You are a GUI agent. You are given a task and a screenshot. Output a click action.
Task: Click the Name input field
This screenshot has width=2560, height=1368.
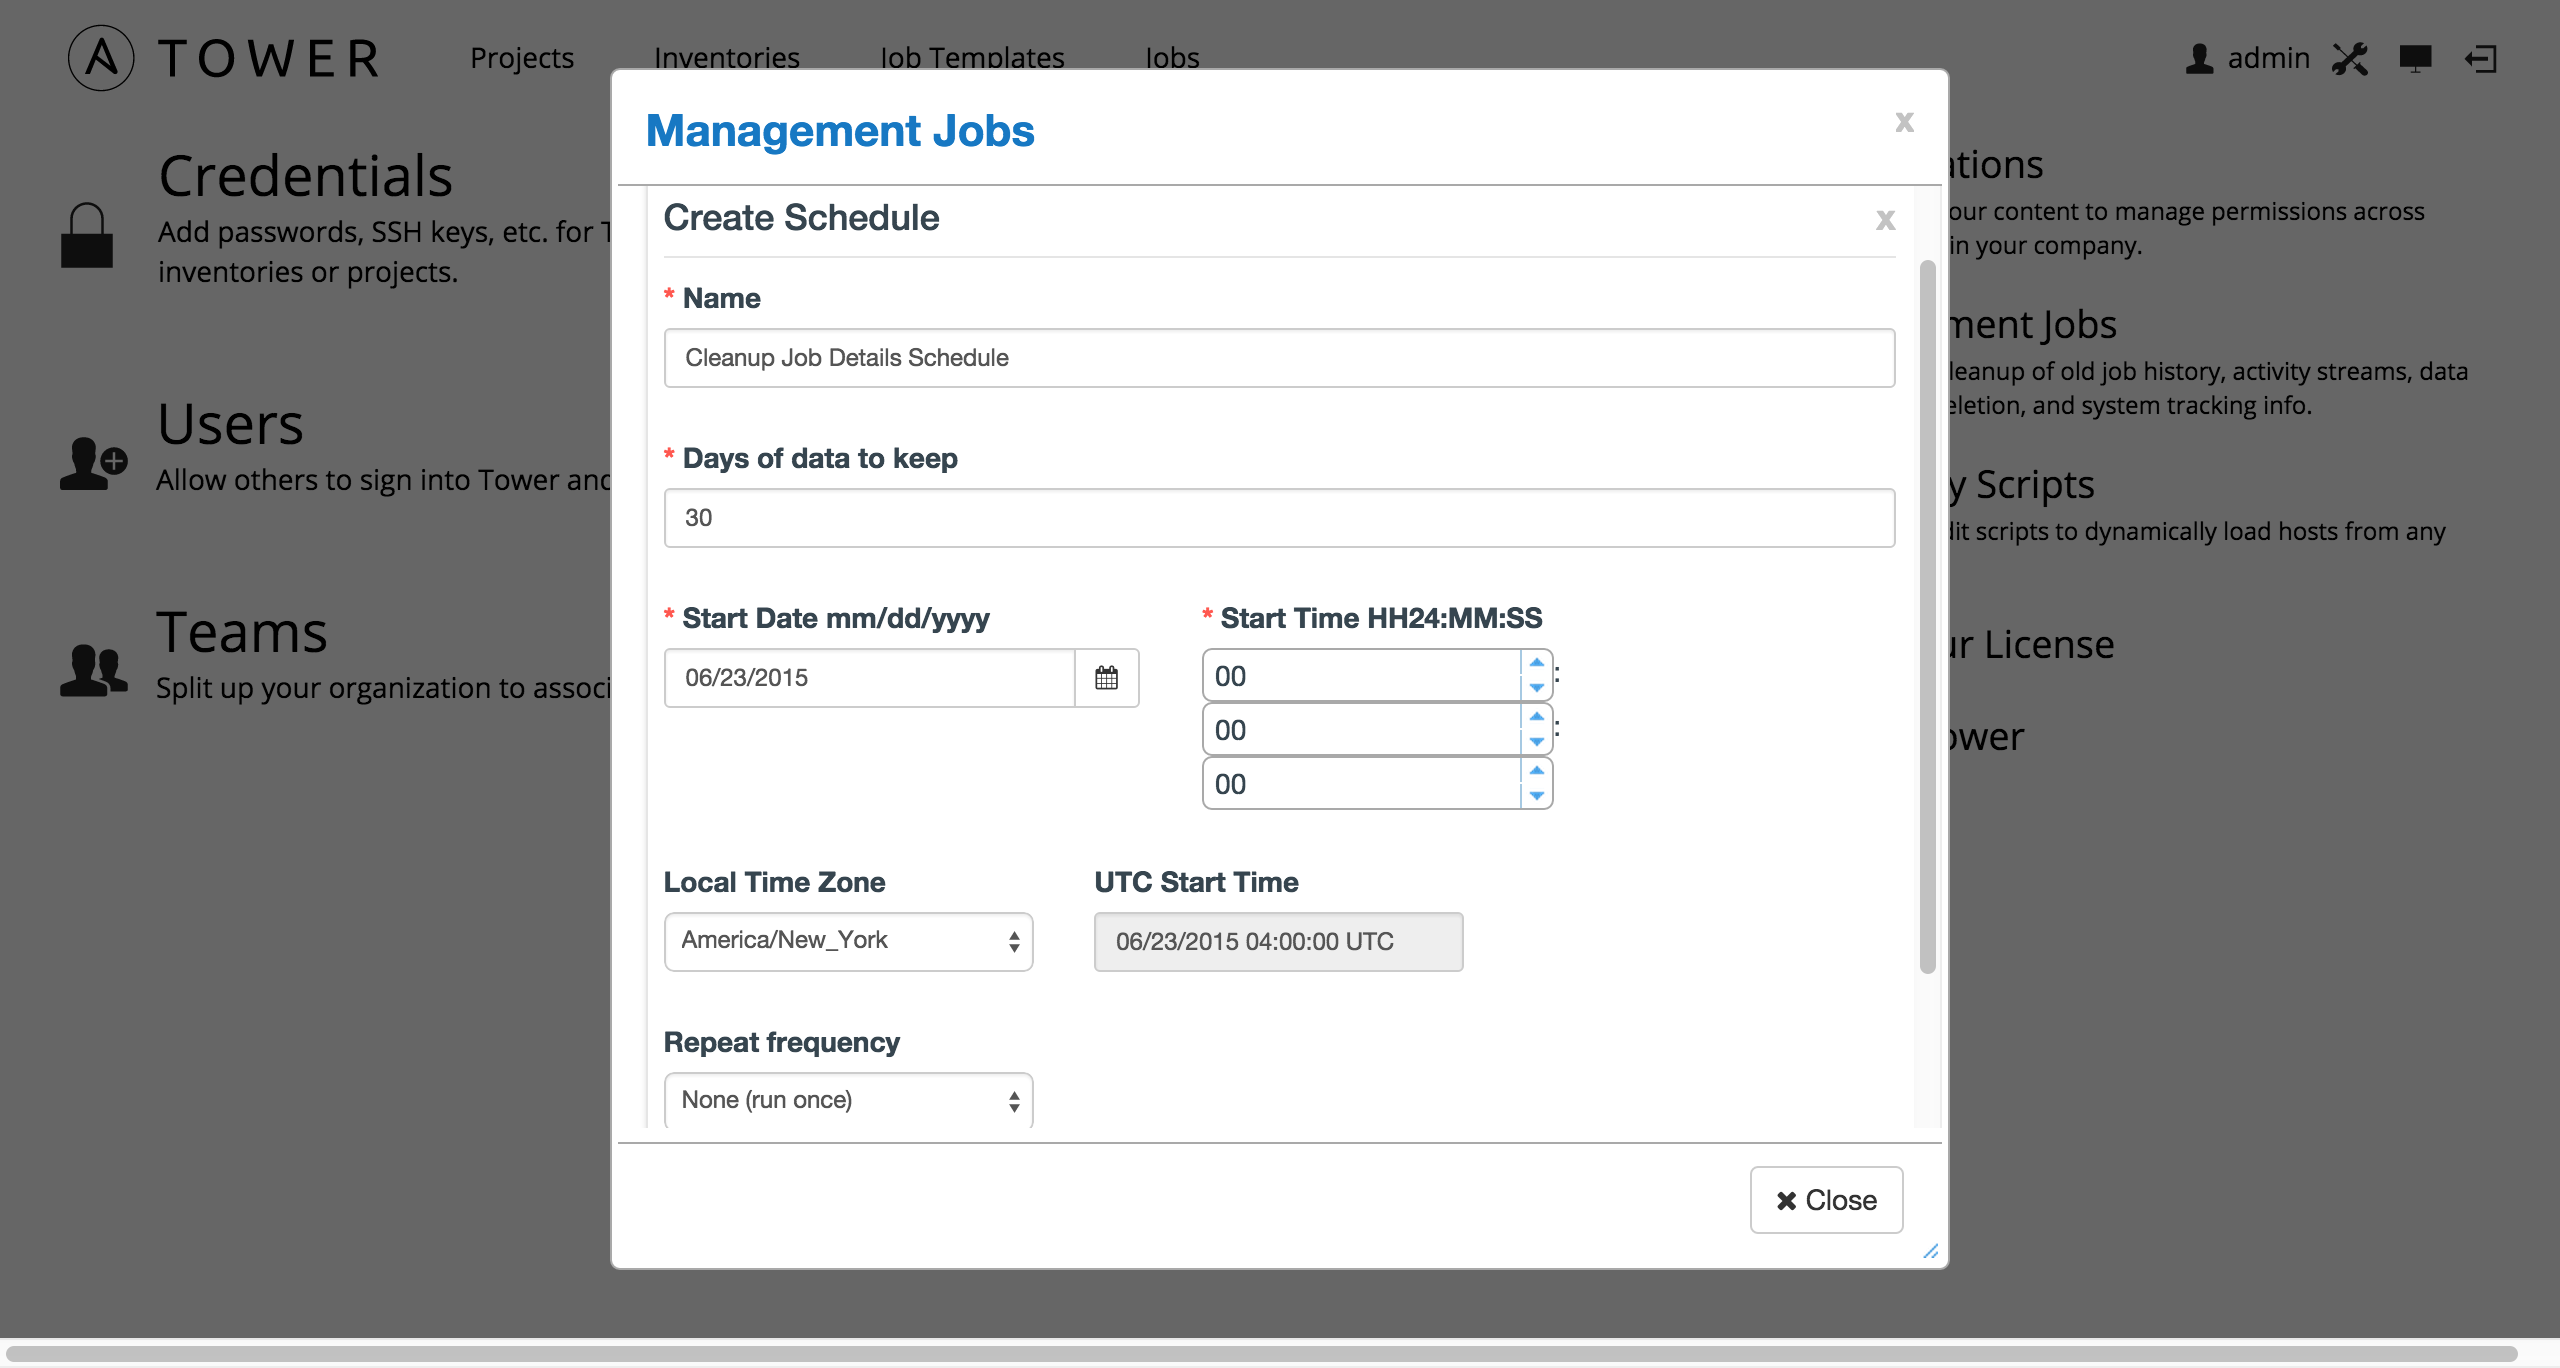pyautogui.click(x=1278, y=357)
